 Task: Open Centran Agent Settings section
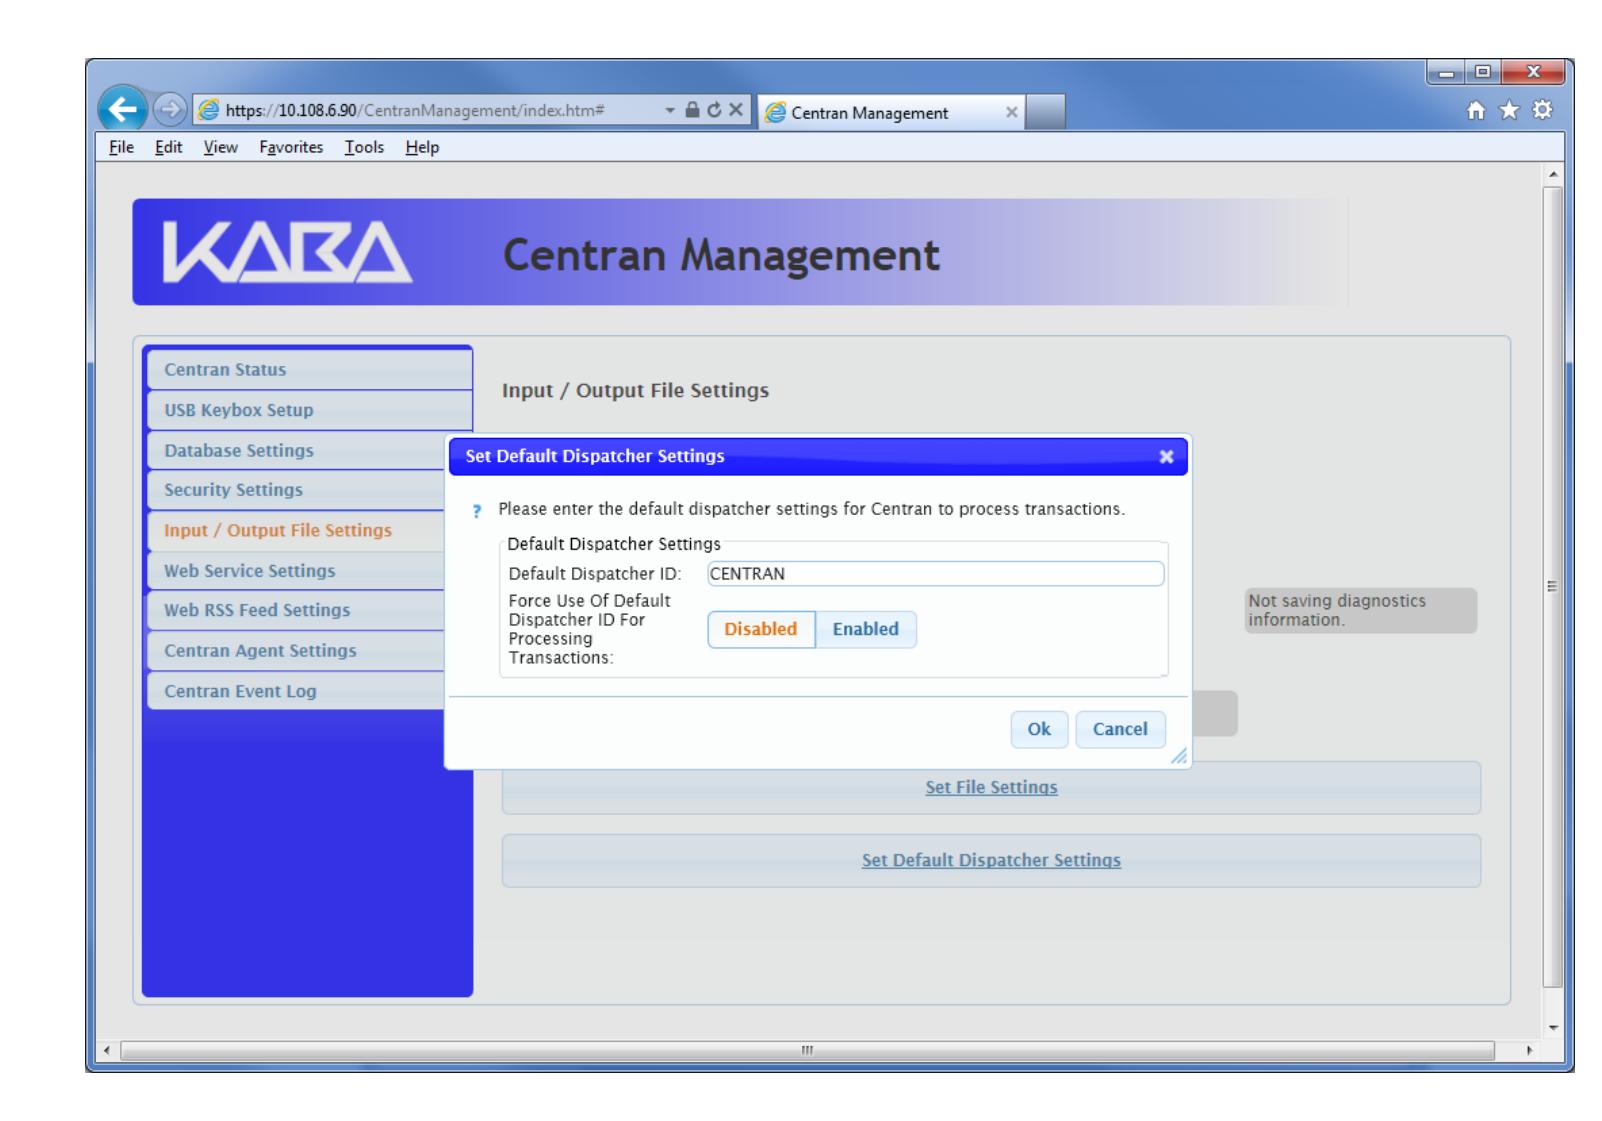[297, 651]
